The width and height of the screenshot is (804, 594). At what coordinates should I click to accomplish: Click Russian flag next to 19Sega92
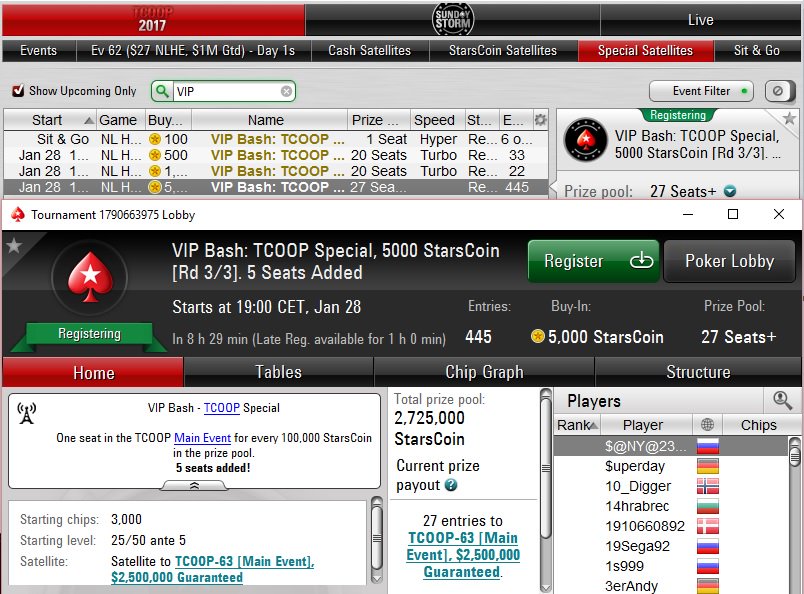click(708, 546)
